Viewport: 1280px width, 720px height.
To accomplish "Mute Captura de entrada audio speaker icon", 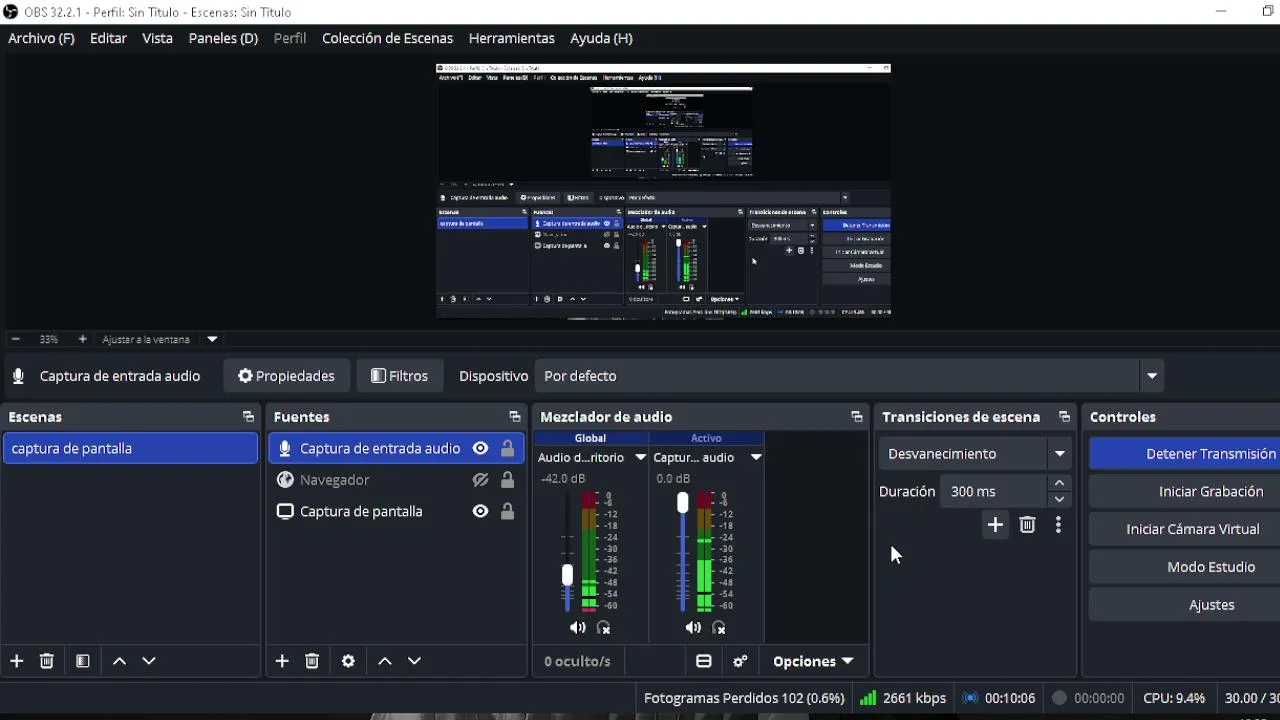I will coord(693,628).
